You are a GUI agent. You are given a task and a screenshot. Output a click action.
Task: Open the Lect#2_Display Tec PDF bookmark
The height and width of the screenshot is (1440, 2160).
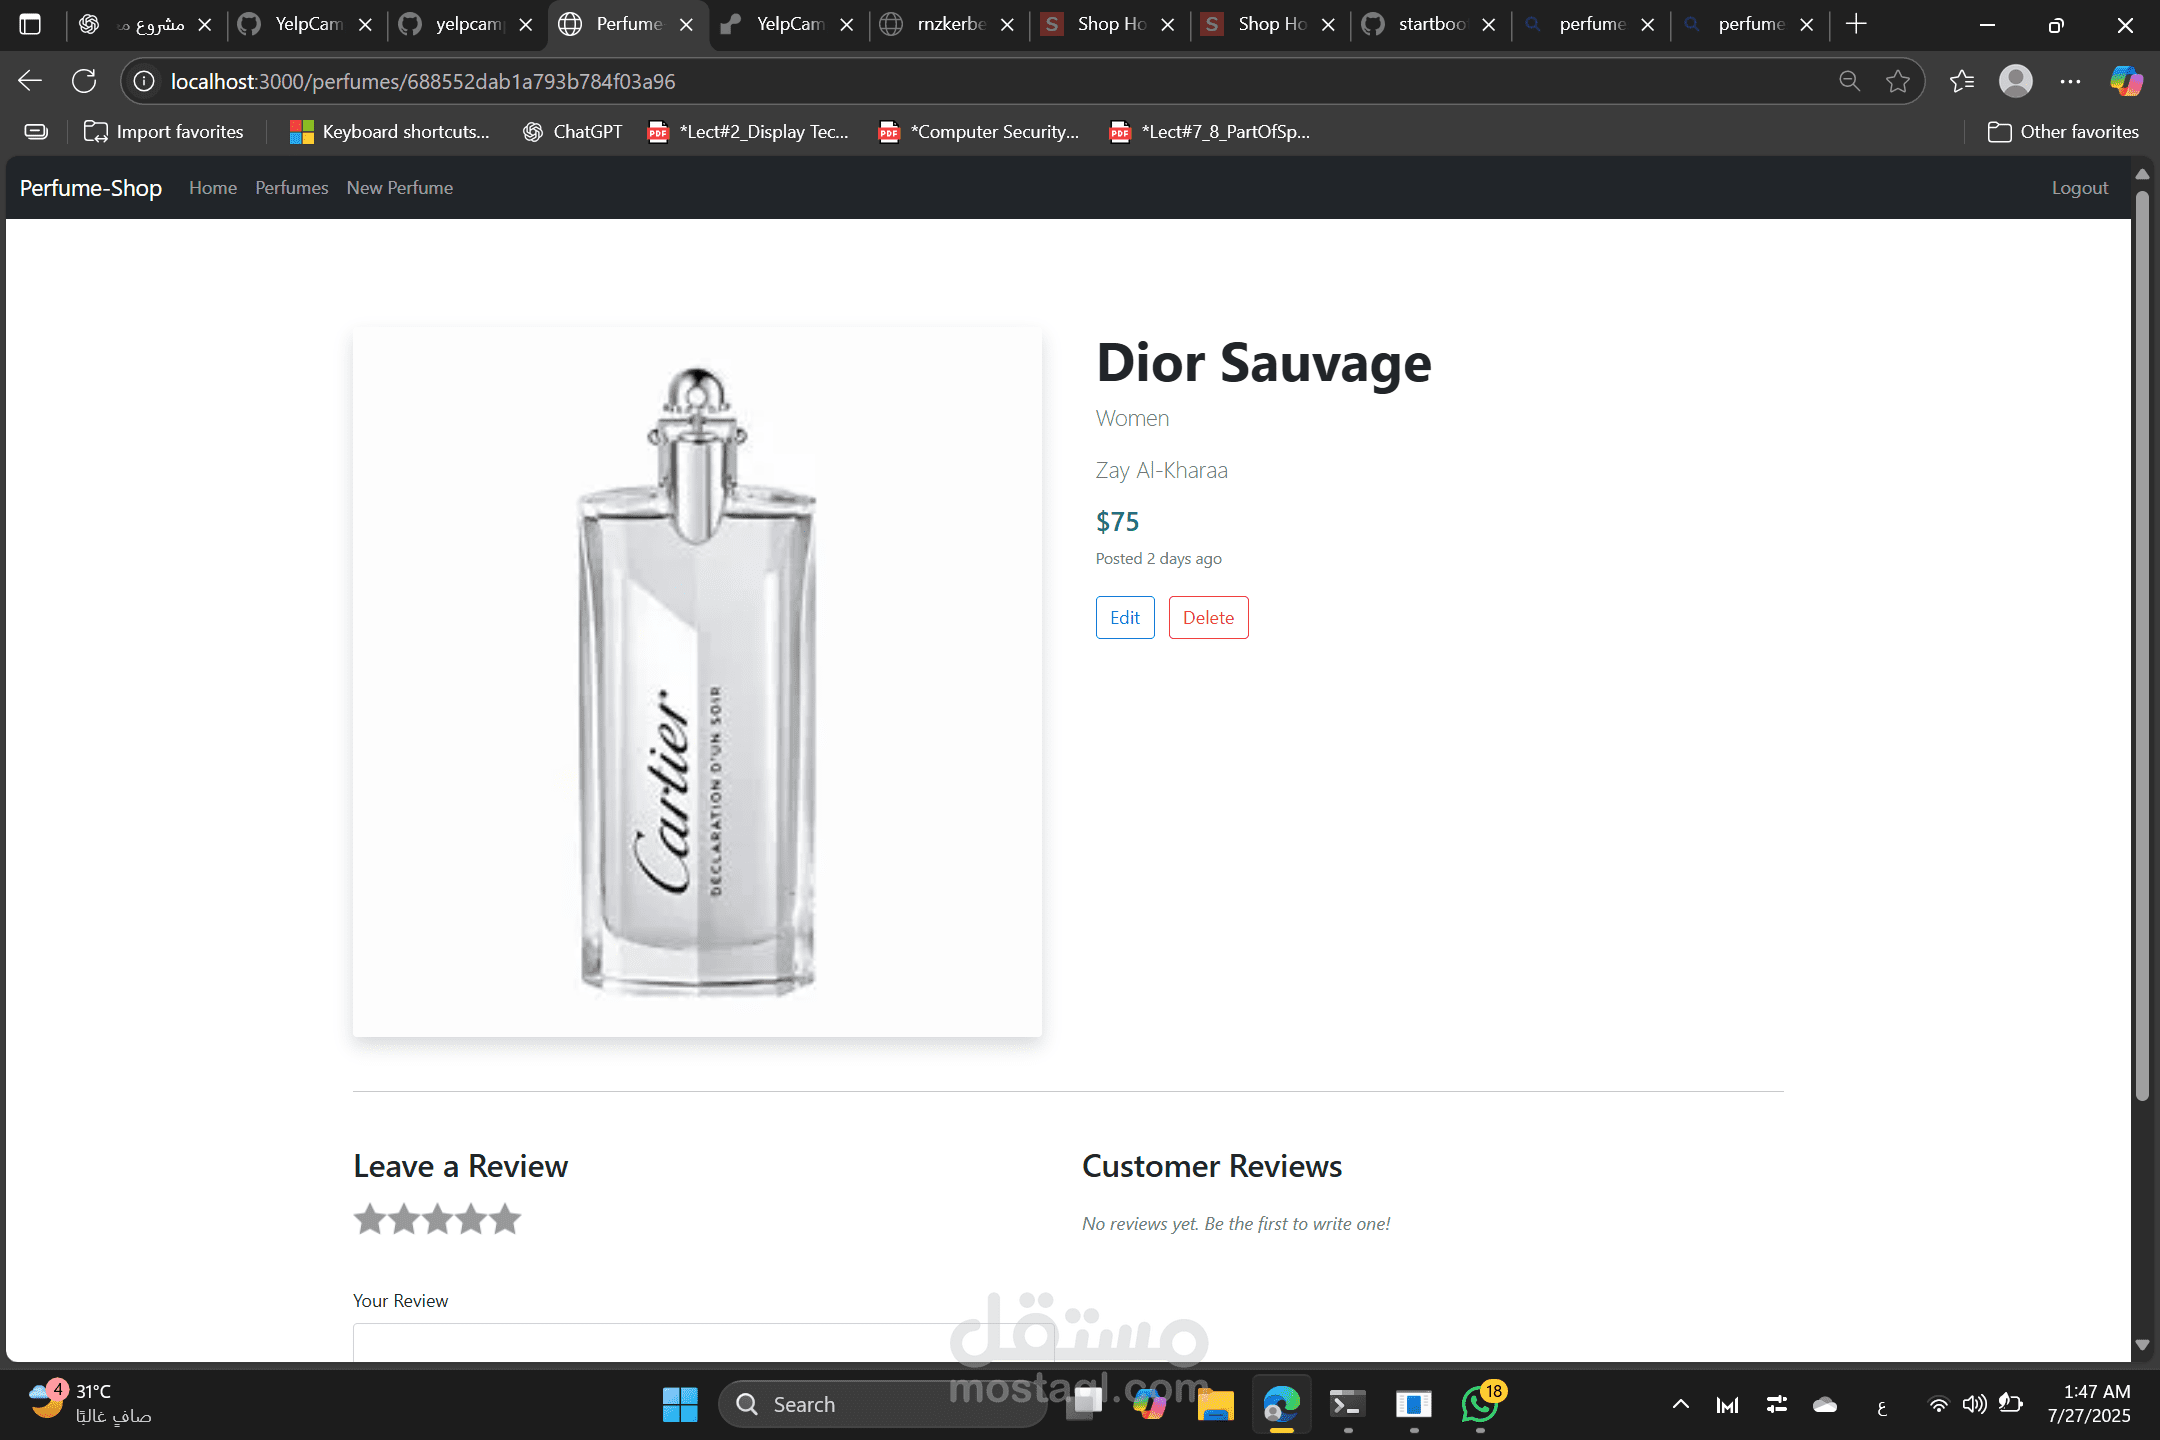tap(749, 132)
